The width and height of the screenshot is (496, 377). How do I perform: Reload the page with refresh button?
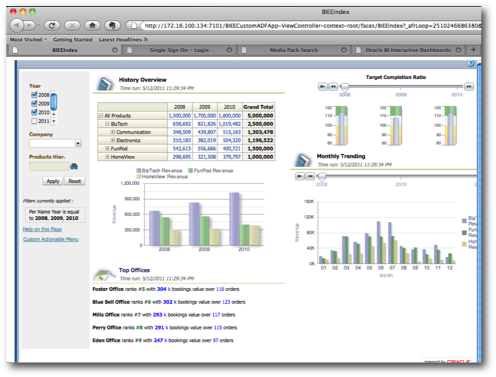point(52,25)
